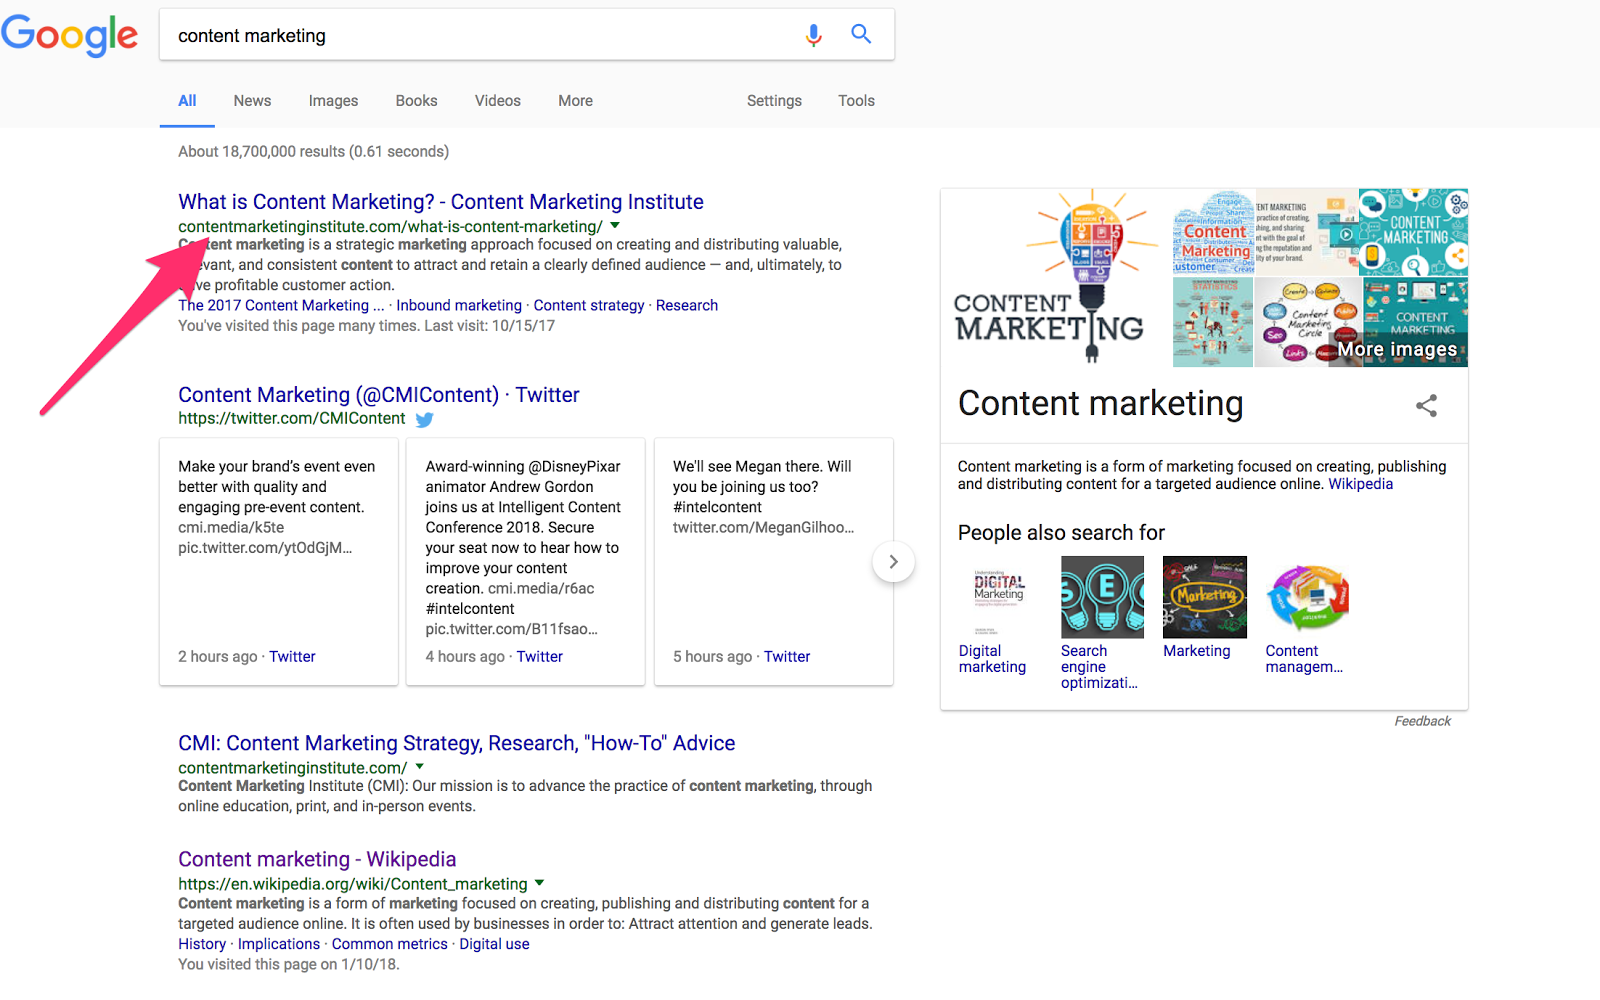Click the Twitter bird icon next to CMIContent URL
The image size is (1600, 1000).
[424, 420]
